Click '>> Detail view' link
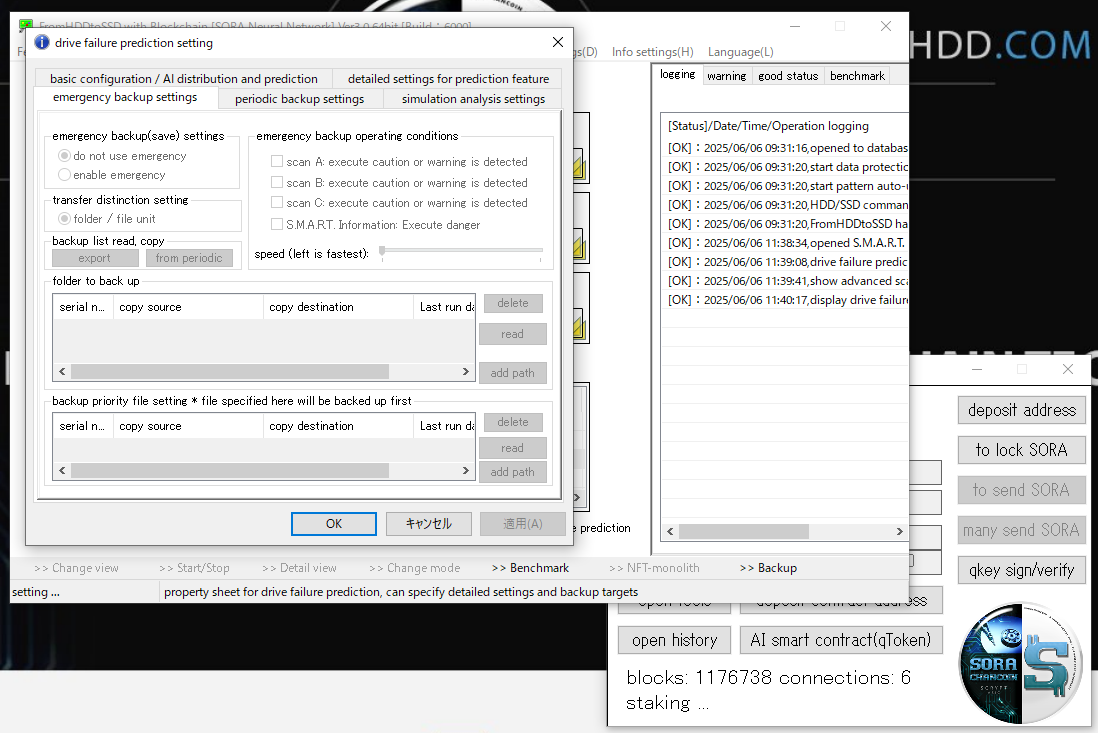This screenshot has height=733, width=1098. tap(299, 568)
